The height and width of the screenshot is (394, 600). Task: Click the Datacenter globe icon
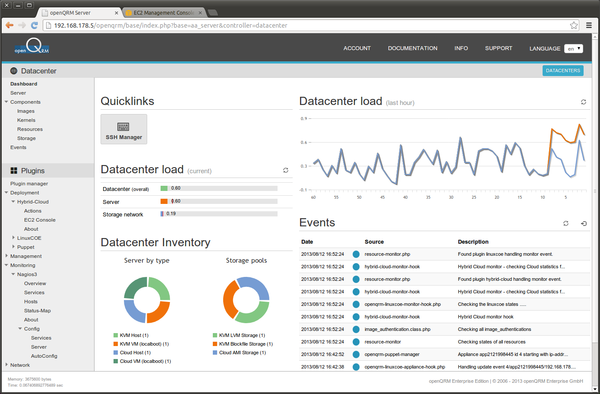(x=14, y=71)
